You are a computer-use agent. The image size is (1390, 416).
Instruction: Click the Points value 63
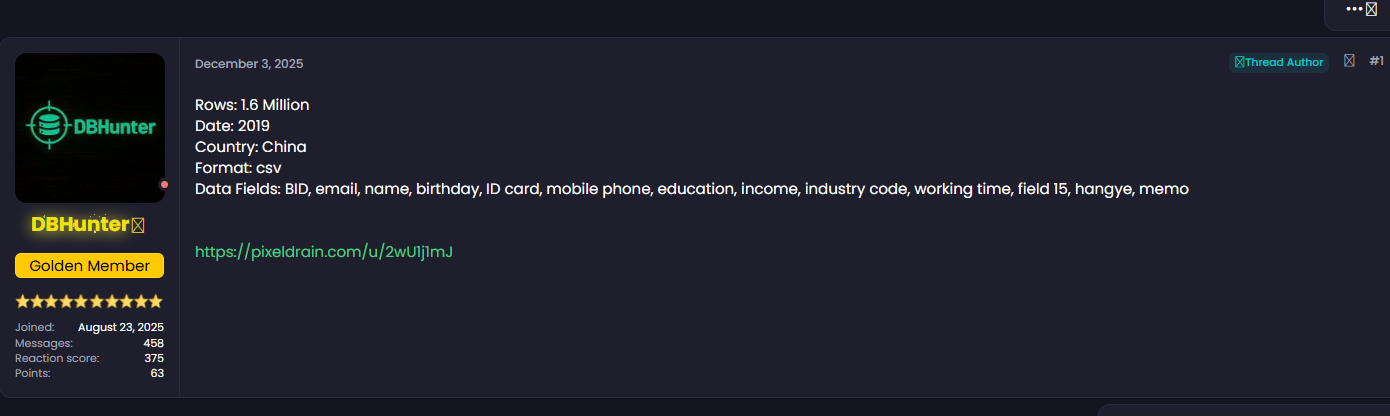[x=157, y=373]
